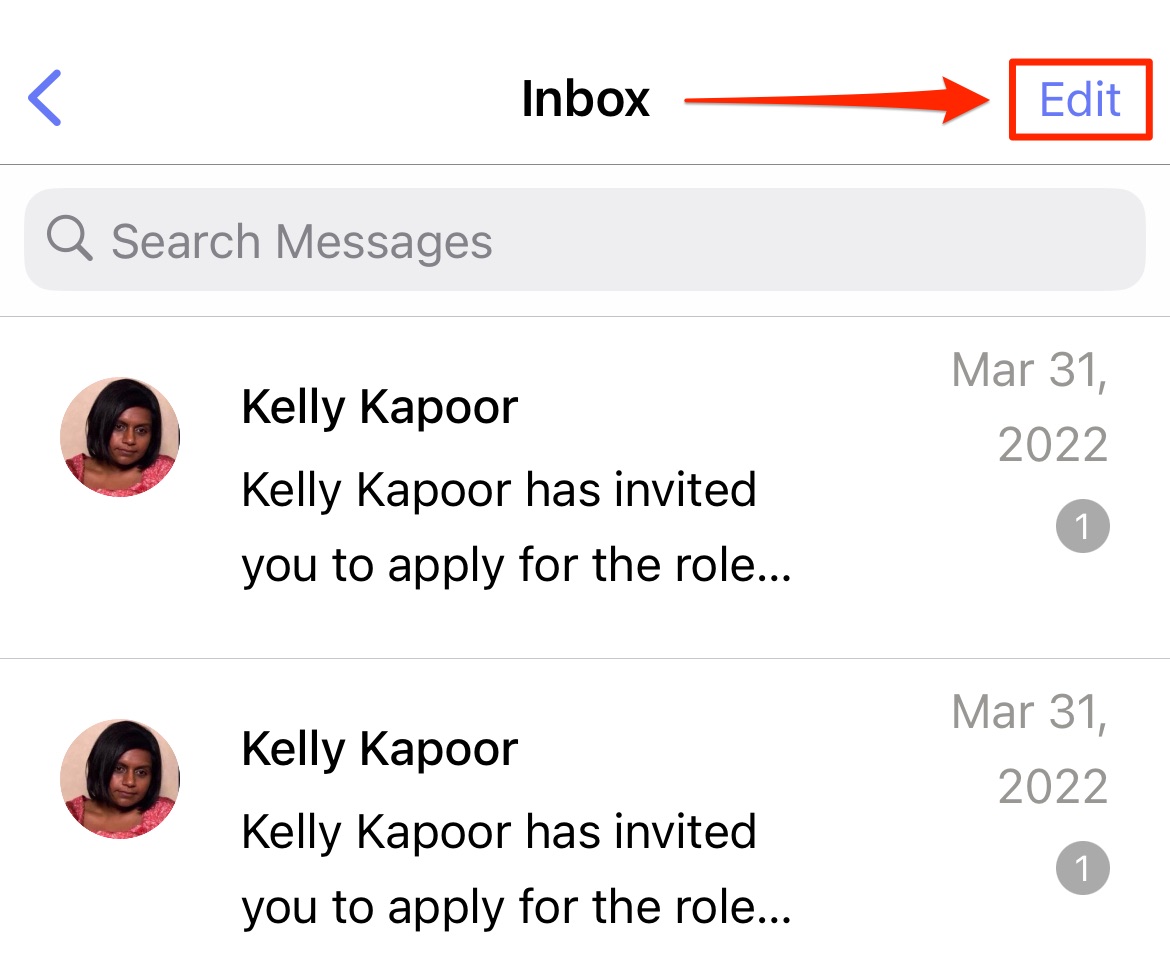Select the first conversation row

(585, 488)
